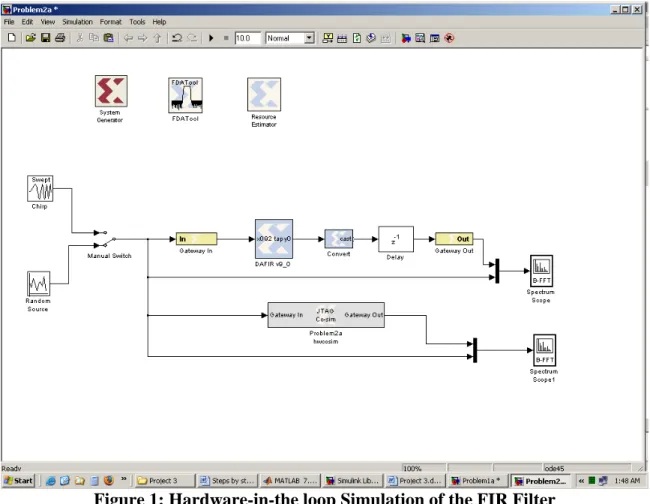Click the Go to parent up arrow
The width and height of the screenshot is (650, 504).
point(157,38)
